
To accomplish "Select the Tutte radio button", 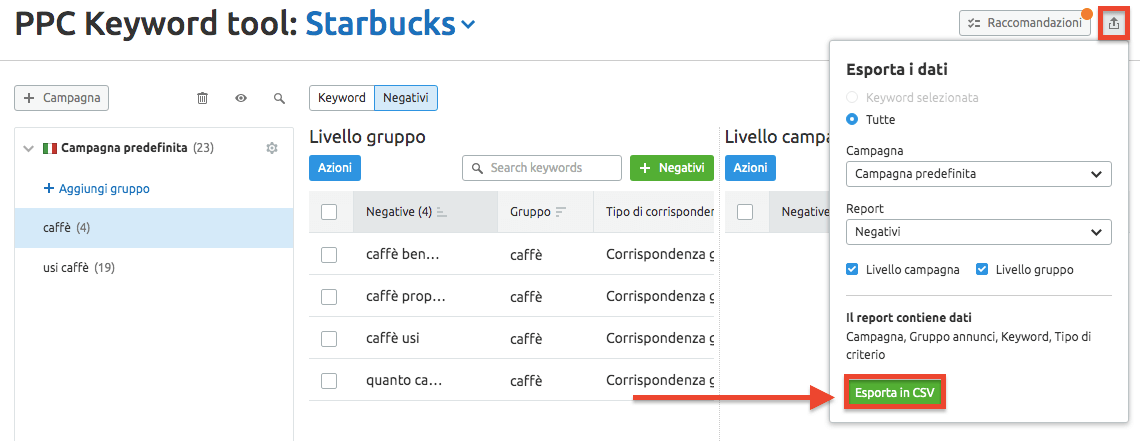I will 852,119.
